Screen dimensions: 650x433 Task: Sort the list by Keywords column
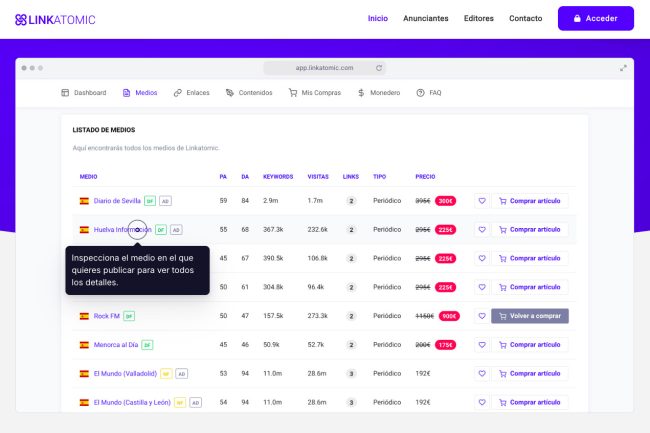(x=277, y=177)
